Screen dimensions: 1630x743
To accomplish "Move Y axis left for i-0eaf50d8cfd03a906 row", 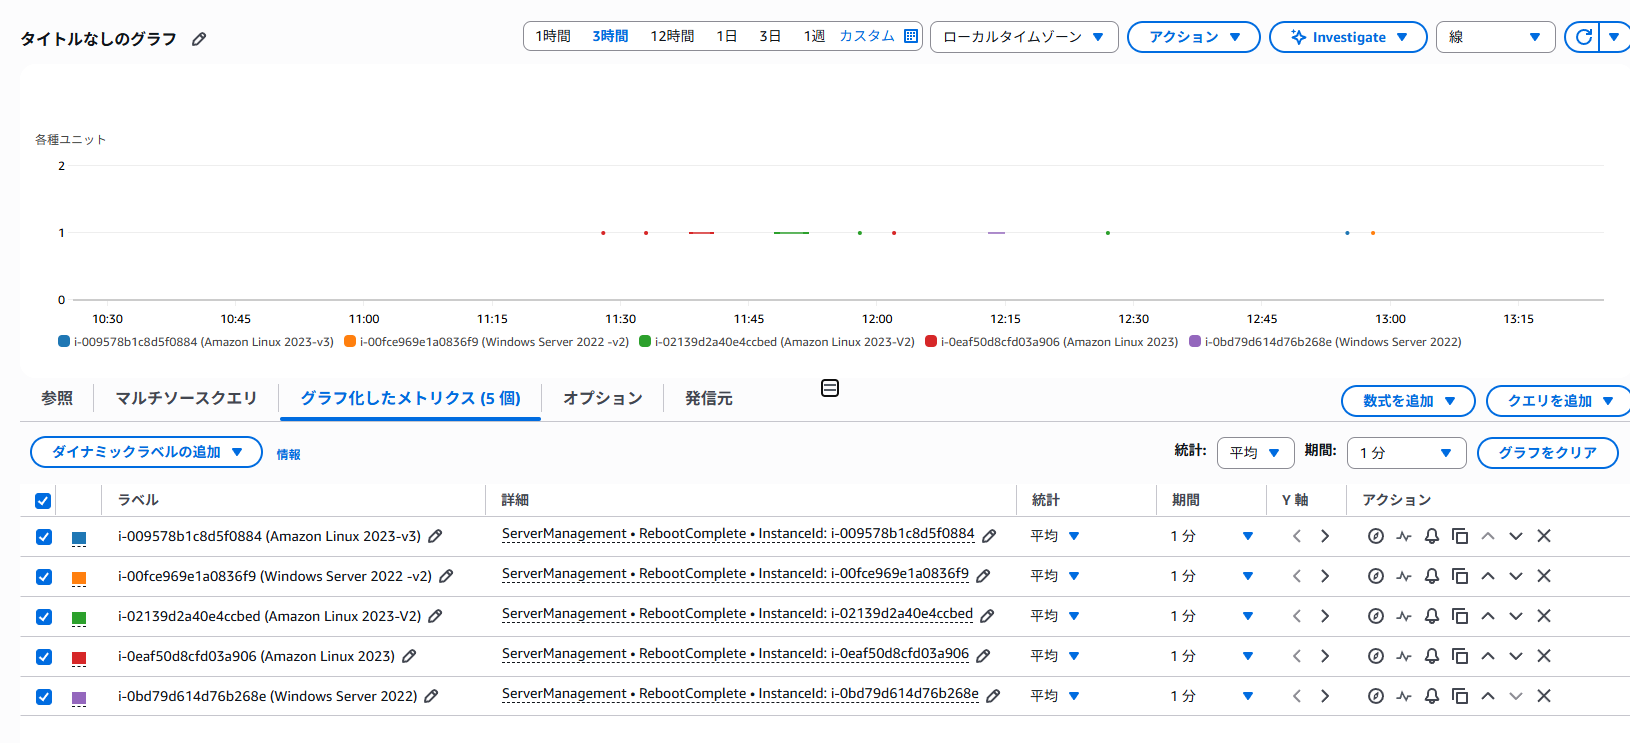I will [x=1297, y=656].
